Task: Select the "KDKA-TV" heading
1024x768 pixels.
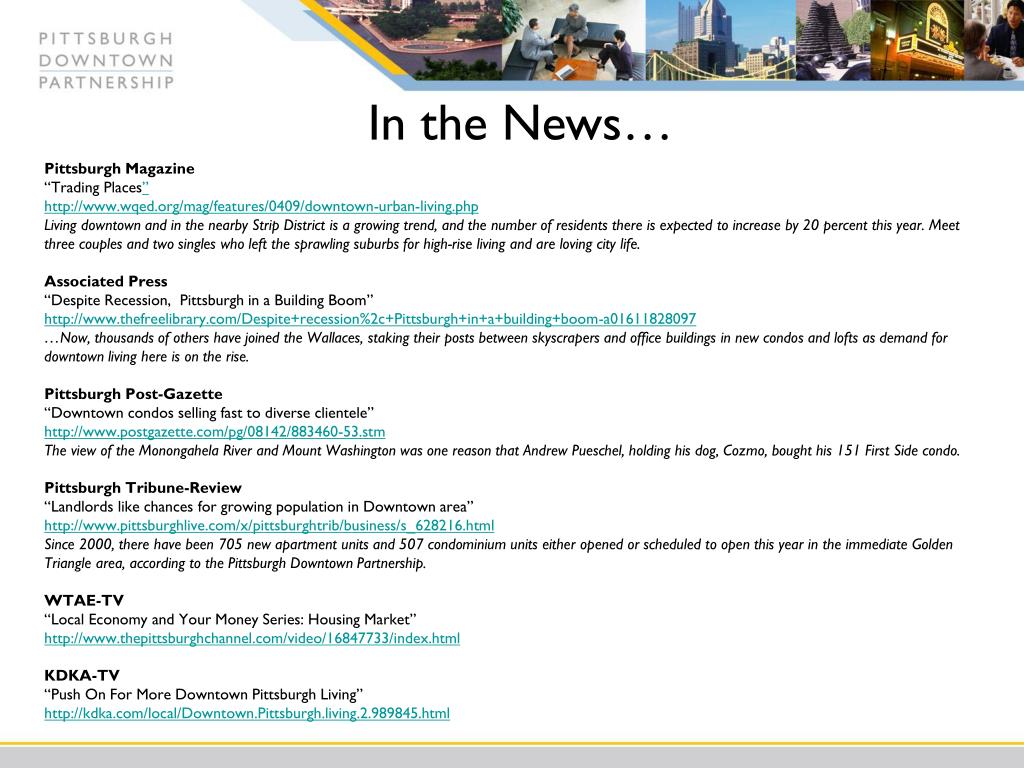Action: [x=82, y=675]
